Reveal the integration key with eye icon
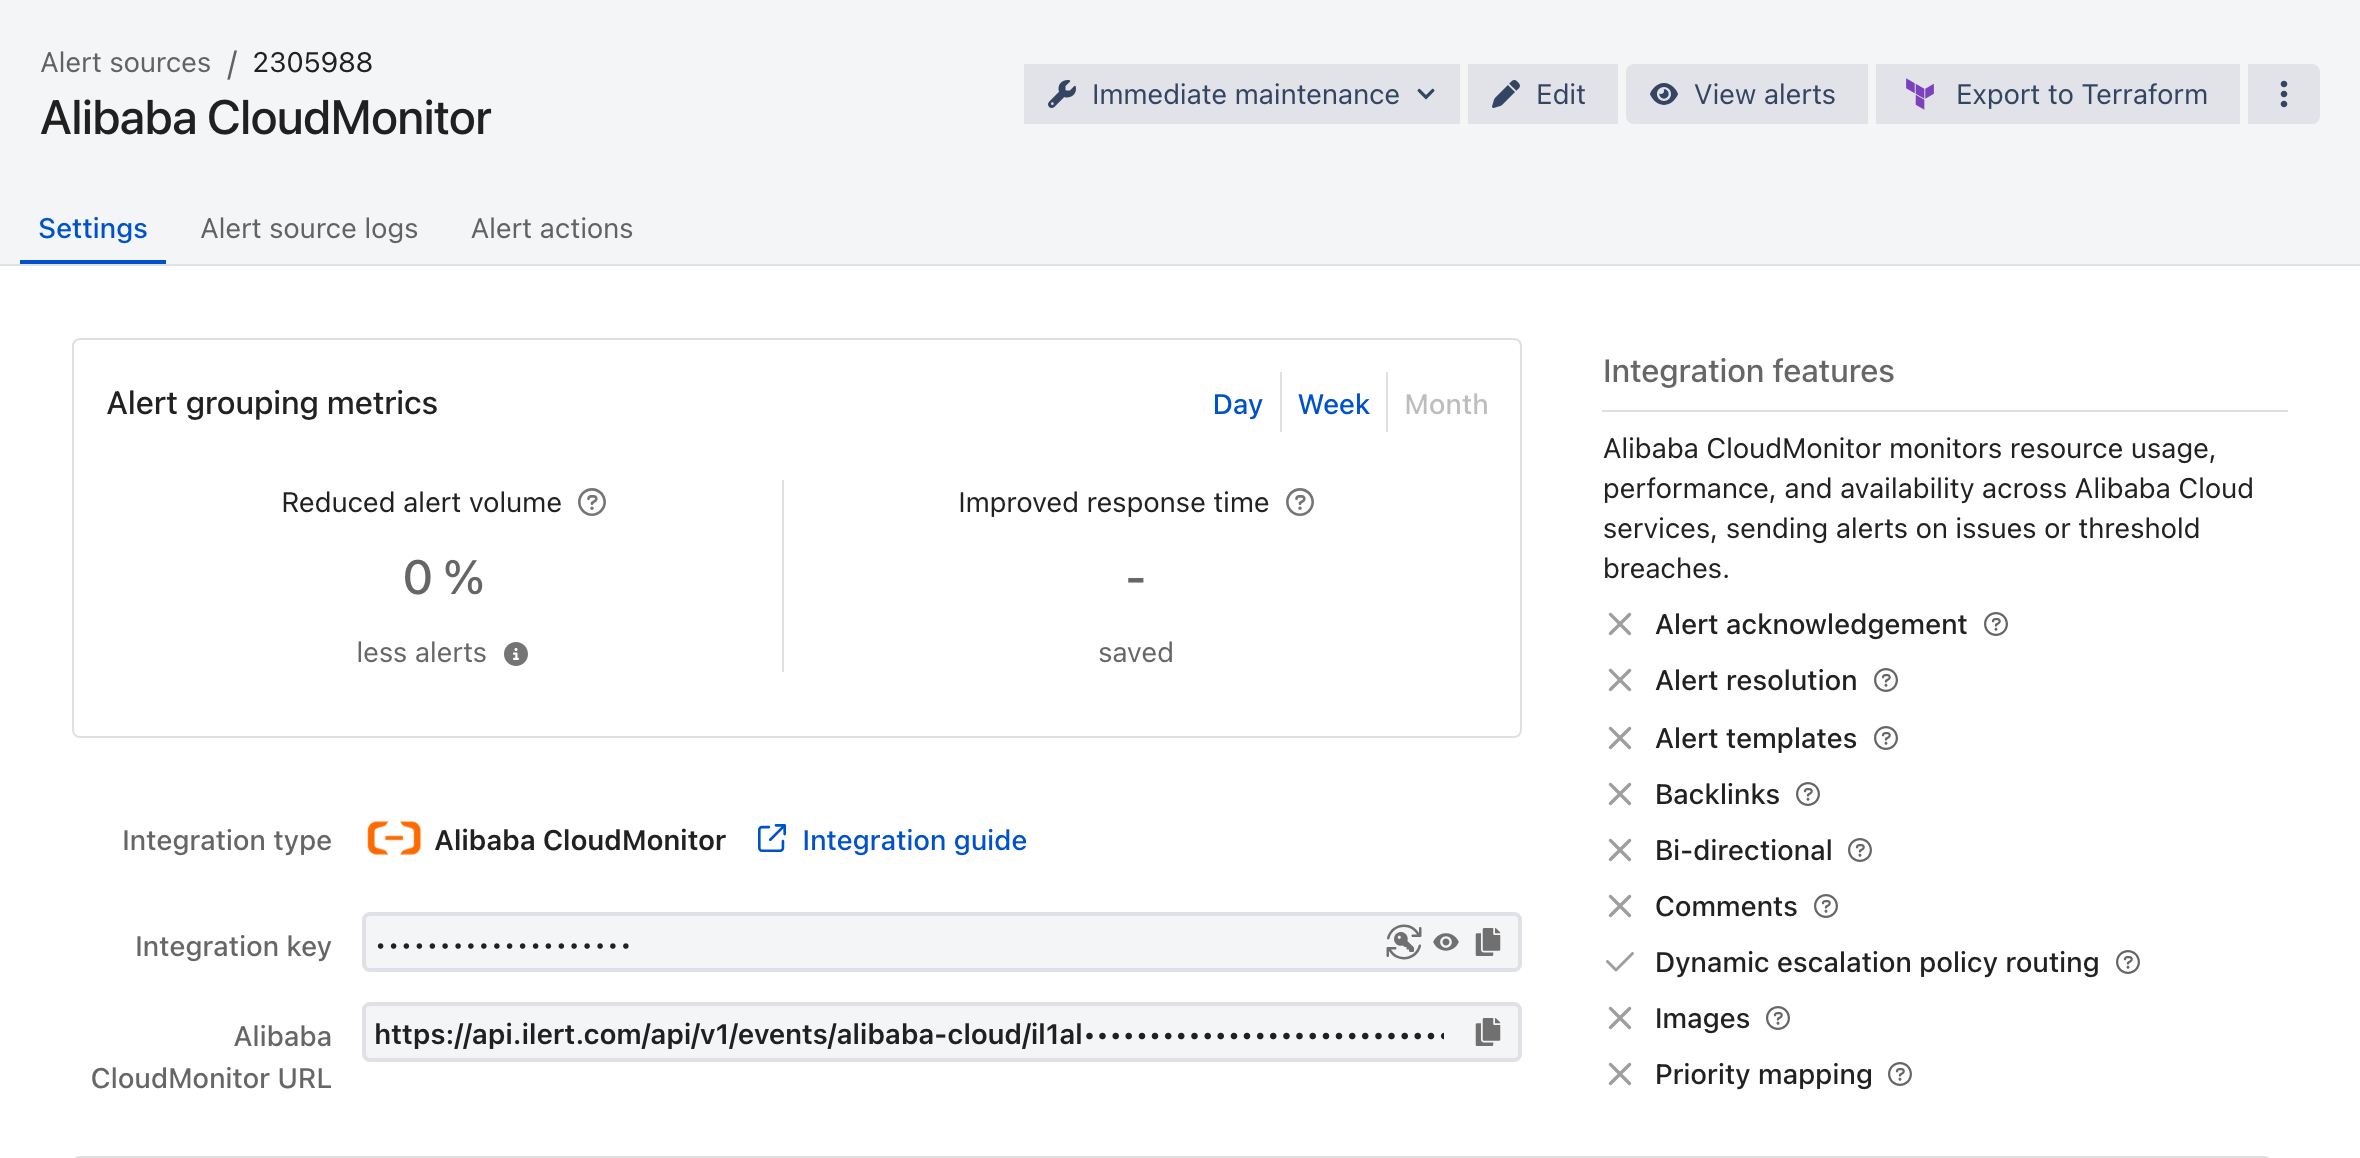This screenshot has height=1158, width=2360. click(1446, 942)
